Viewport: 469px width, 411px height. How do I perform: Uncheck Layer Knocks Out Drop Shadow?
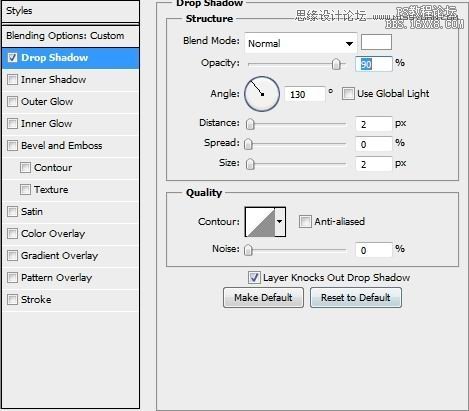(x=254, y=278)
